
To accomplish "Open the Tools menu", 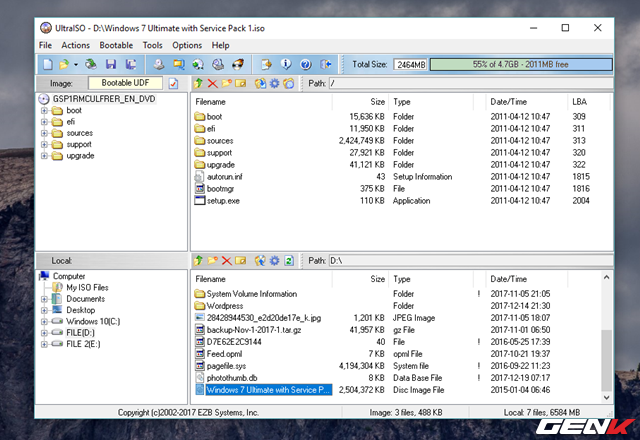I will tap(153, 45).
